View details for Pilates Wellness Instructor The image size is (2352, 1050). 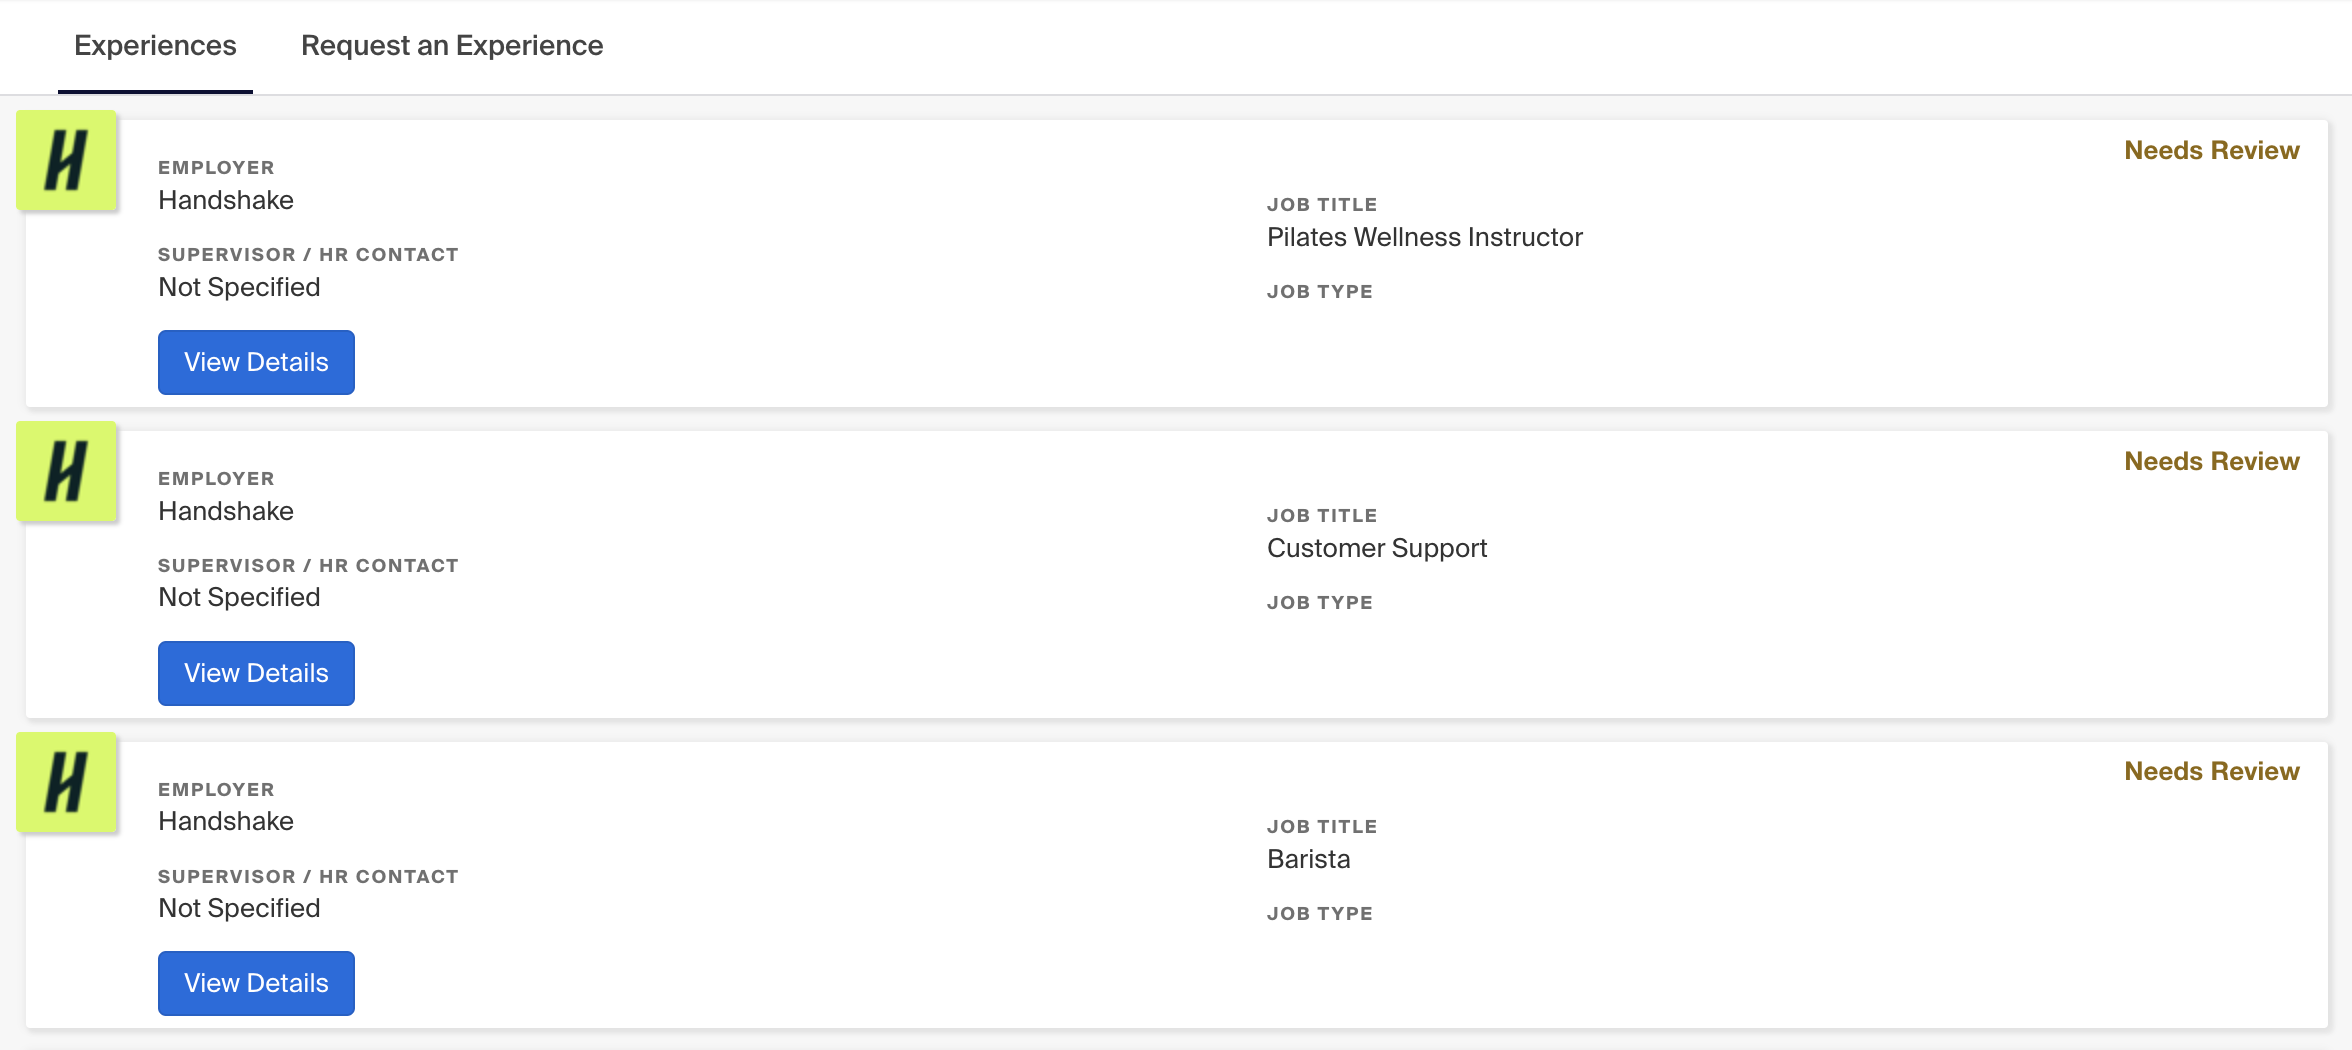(x=256, y=362)
